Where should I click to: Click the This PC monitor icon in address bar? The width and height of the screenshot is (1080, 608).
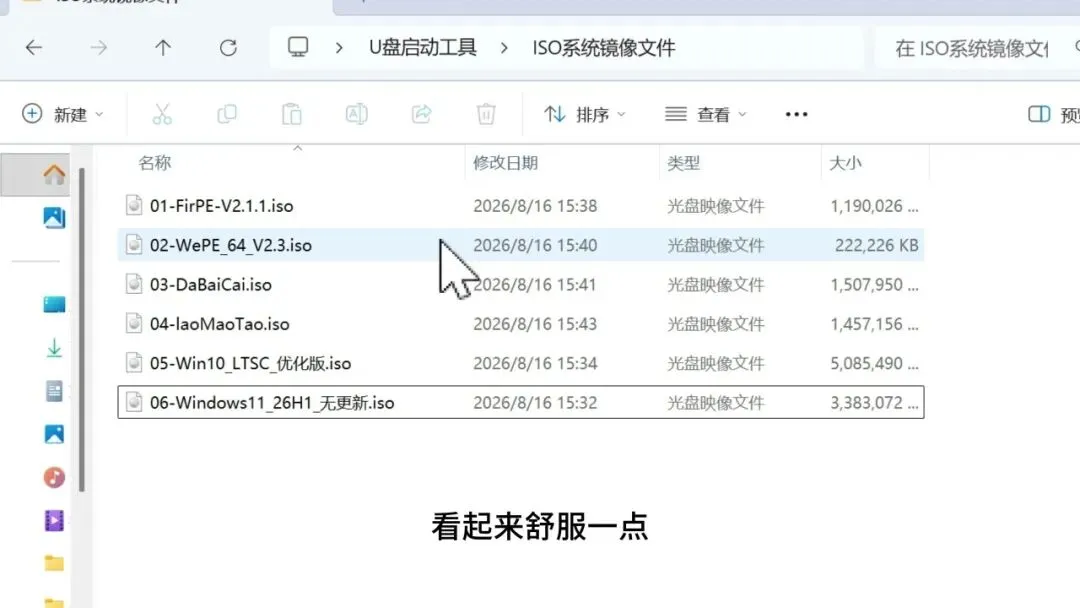[298, 47]
